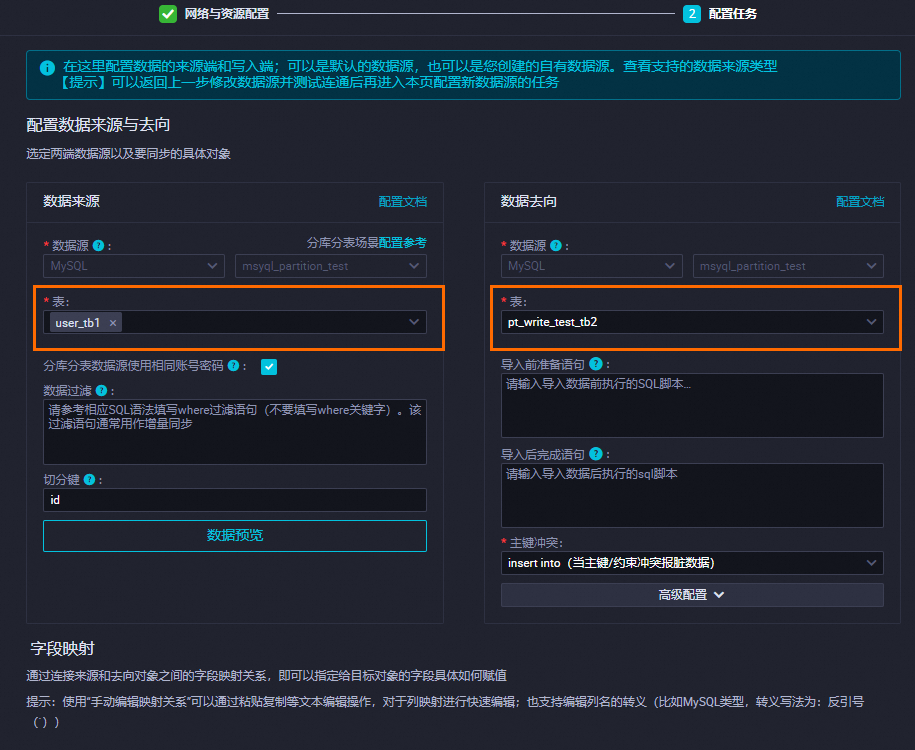Open destination msyql_partition_test datasource dropdown
915x750 pixels.
click(x=788, y=266)
